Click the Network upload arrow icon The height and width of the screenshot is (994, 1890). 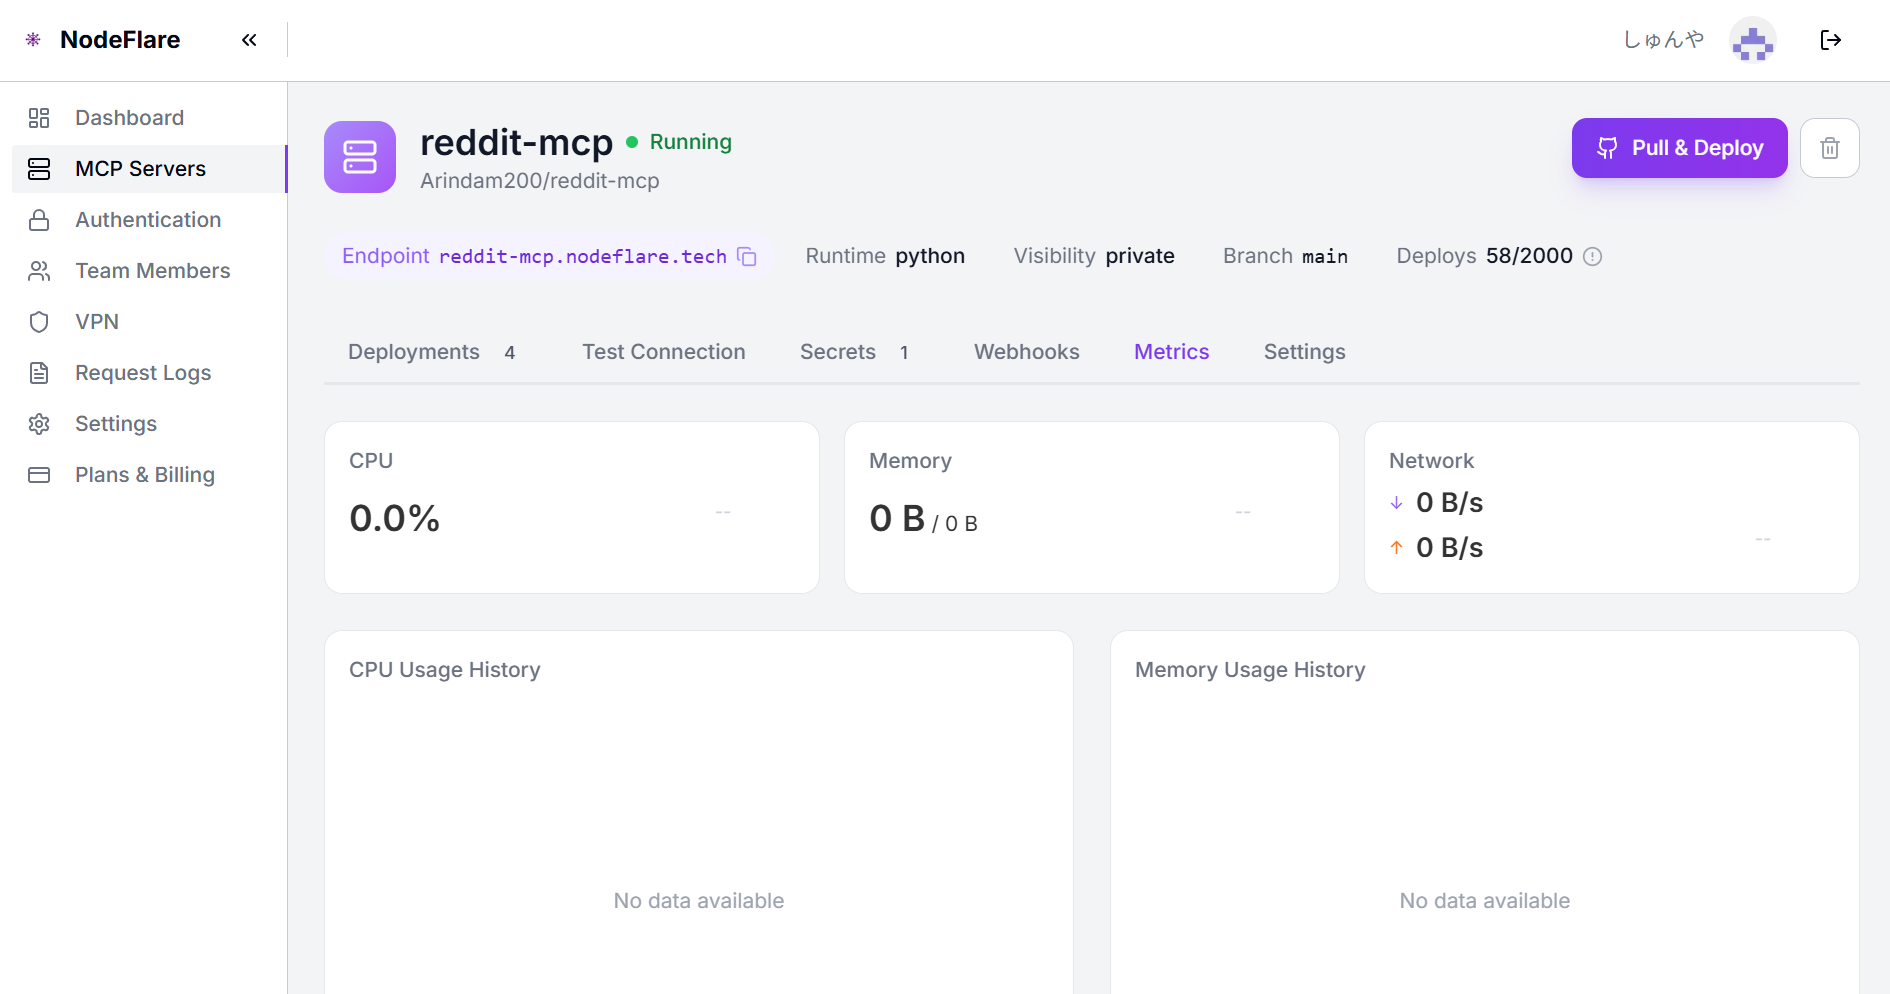(1396, 548)
